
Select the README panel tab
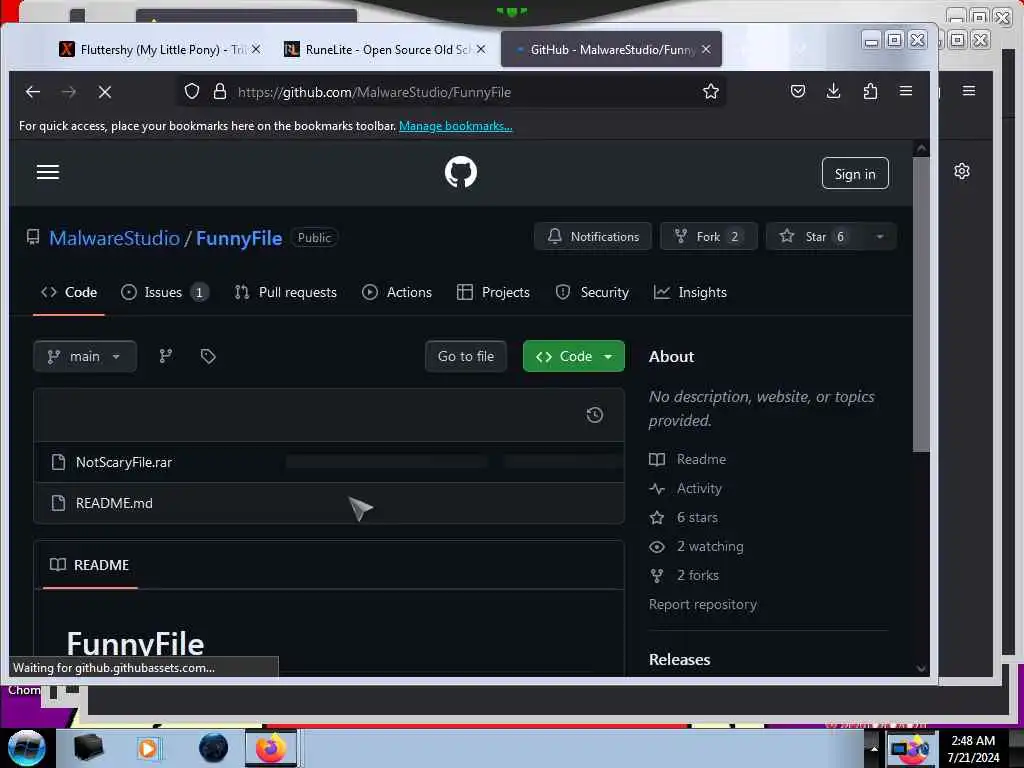click(x=90, y=564)
